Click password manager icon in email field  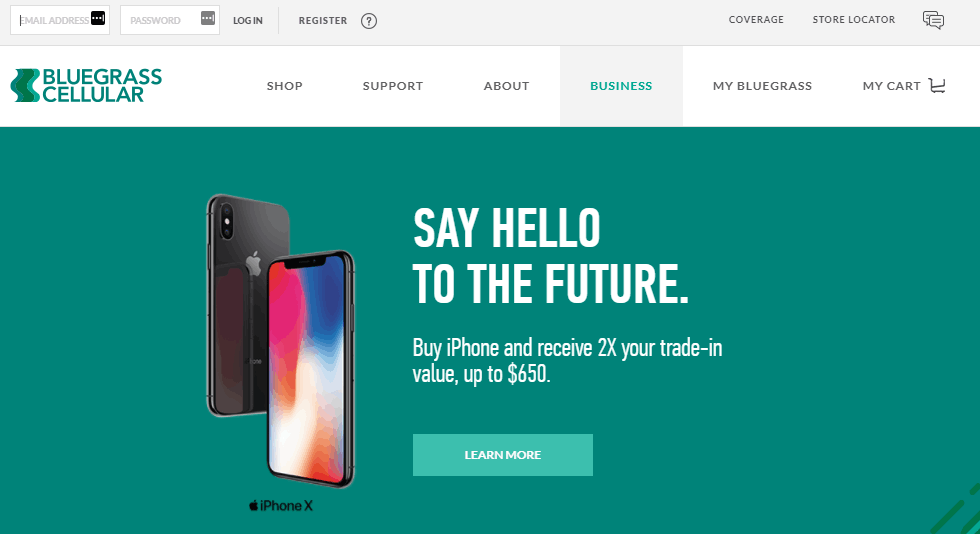[x=98, y=18]
